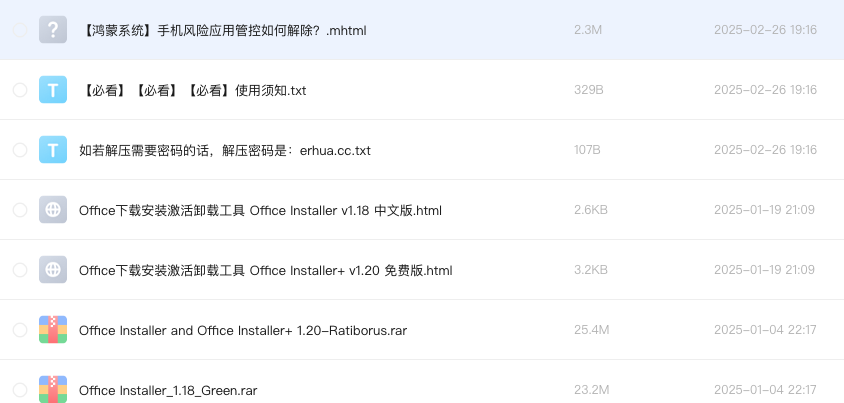The image size is (844, 403).
Task: Click the unknown-file icon of the 鸿蒙系统 .mhtml file
Action: [53, 30]
